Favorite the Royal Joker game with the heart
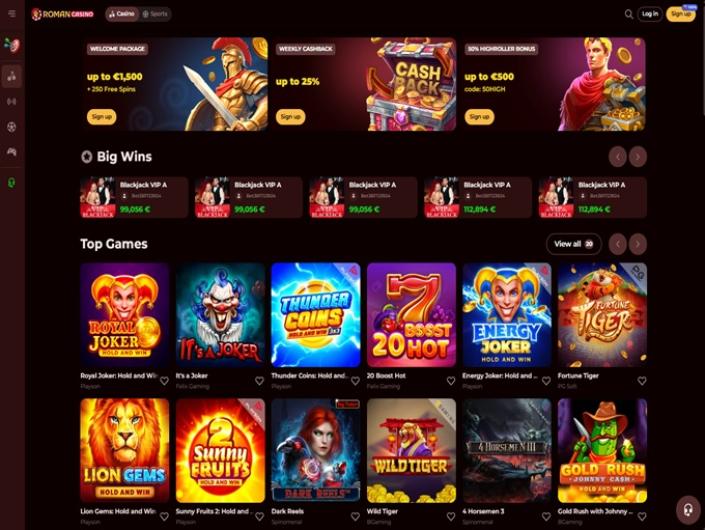Image resolution: width=705 pixels, height=530 pixels. (164, 381)
